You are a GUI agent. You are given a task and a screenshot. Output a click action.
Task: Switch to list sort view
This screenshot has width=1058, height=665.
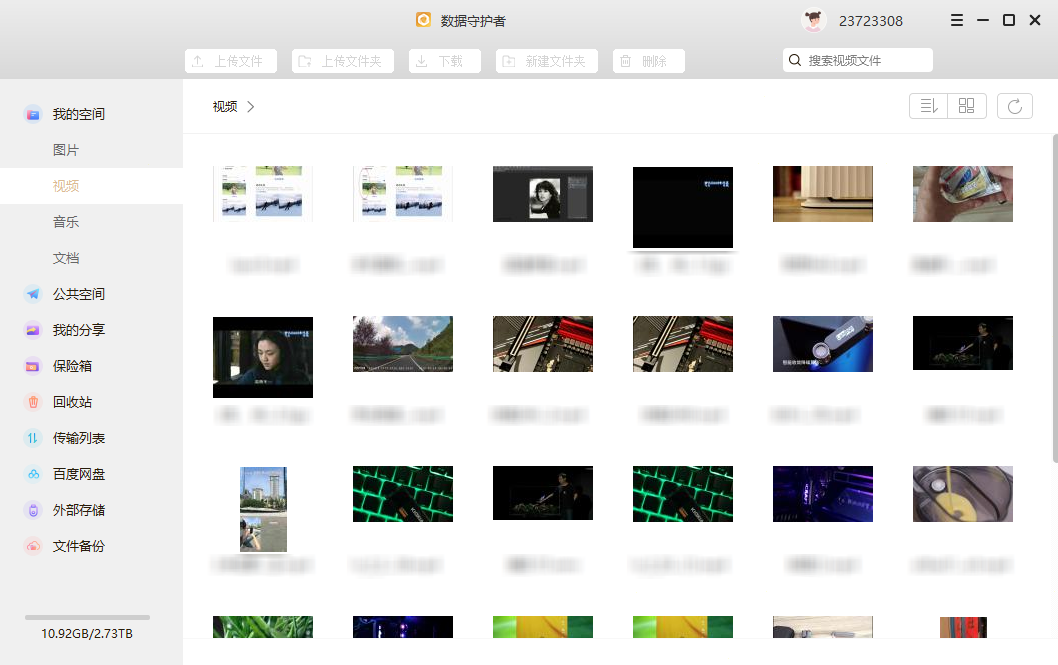[x=928, y=106]
